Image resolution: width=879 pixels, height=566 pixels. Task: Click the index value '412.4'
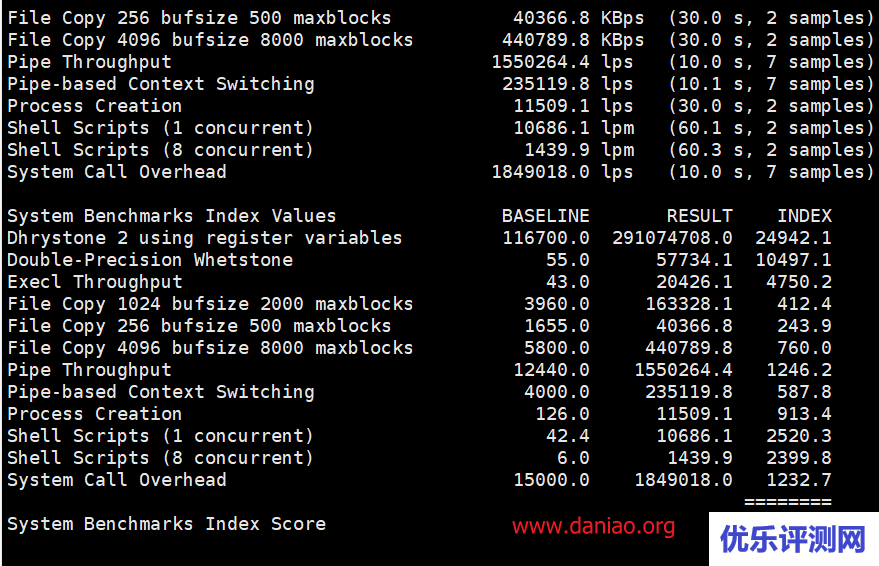[804, 304]
